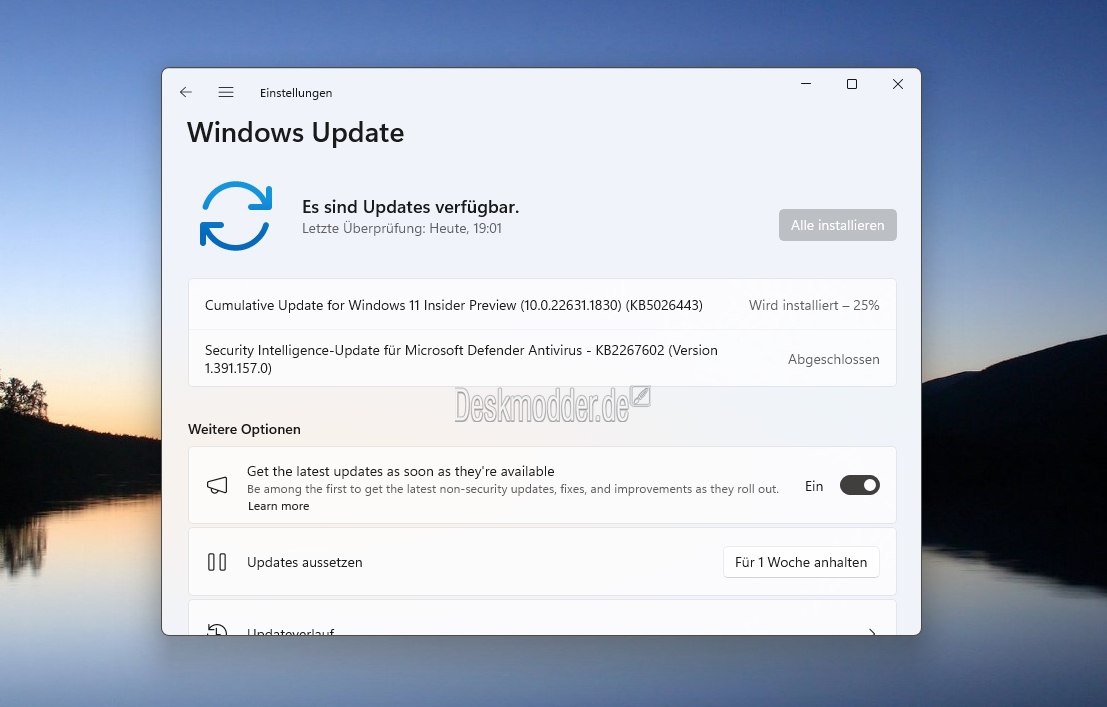Screen dimensions: 1107x707
Task: Click the Wird installiert – 25% status
Action: click(x=814, y=305)
